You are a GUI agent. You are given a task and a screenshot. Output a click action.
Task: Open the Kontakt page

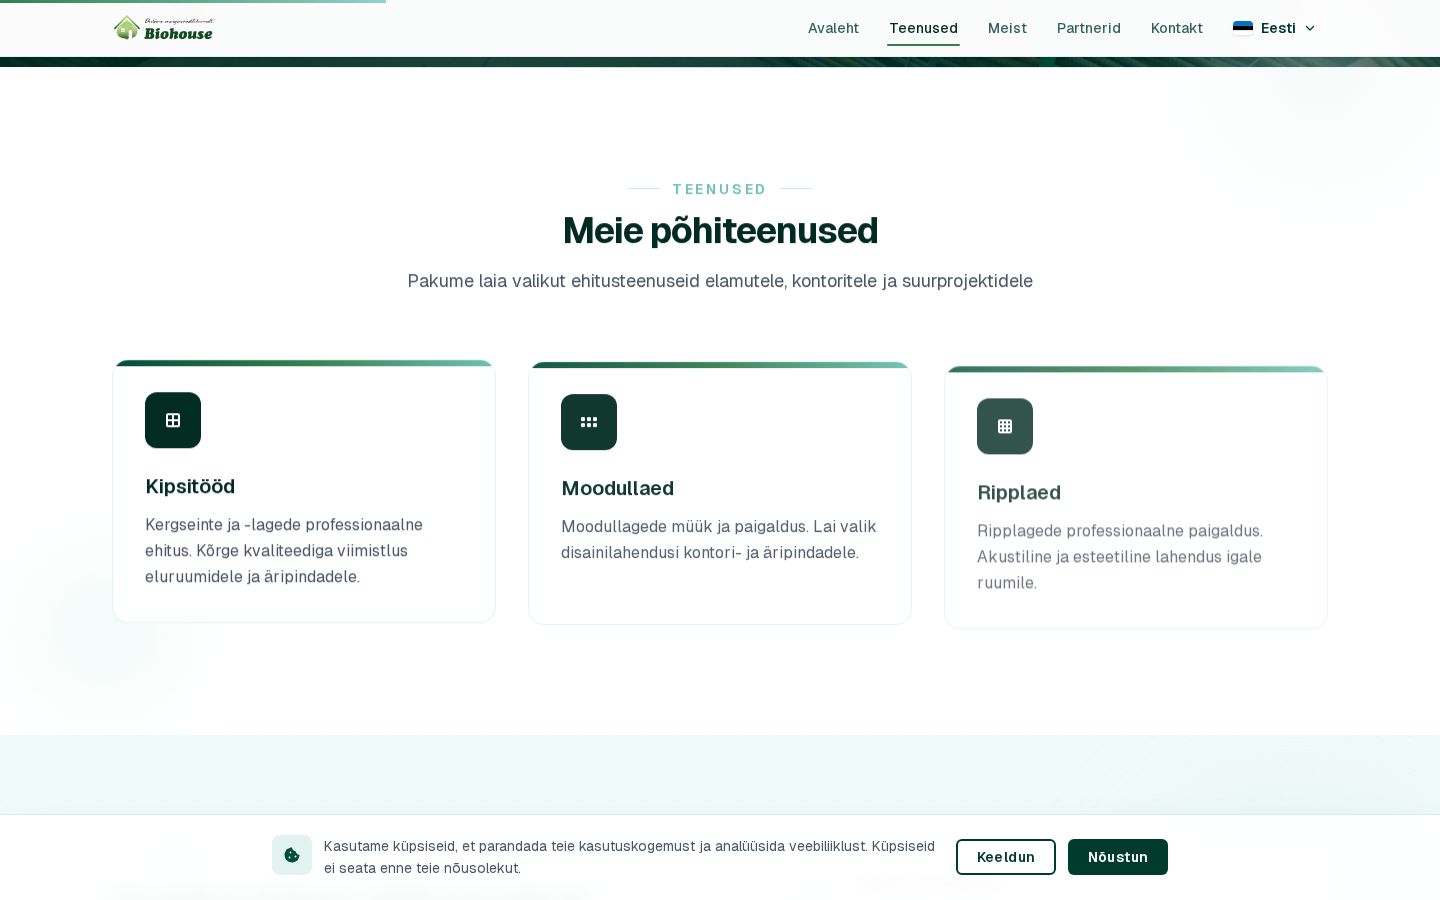coord(1176,28)
